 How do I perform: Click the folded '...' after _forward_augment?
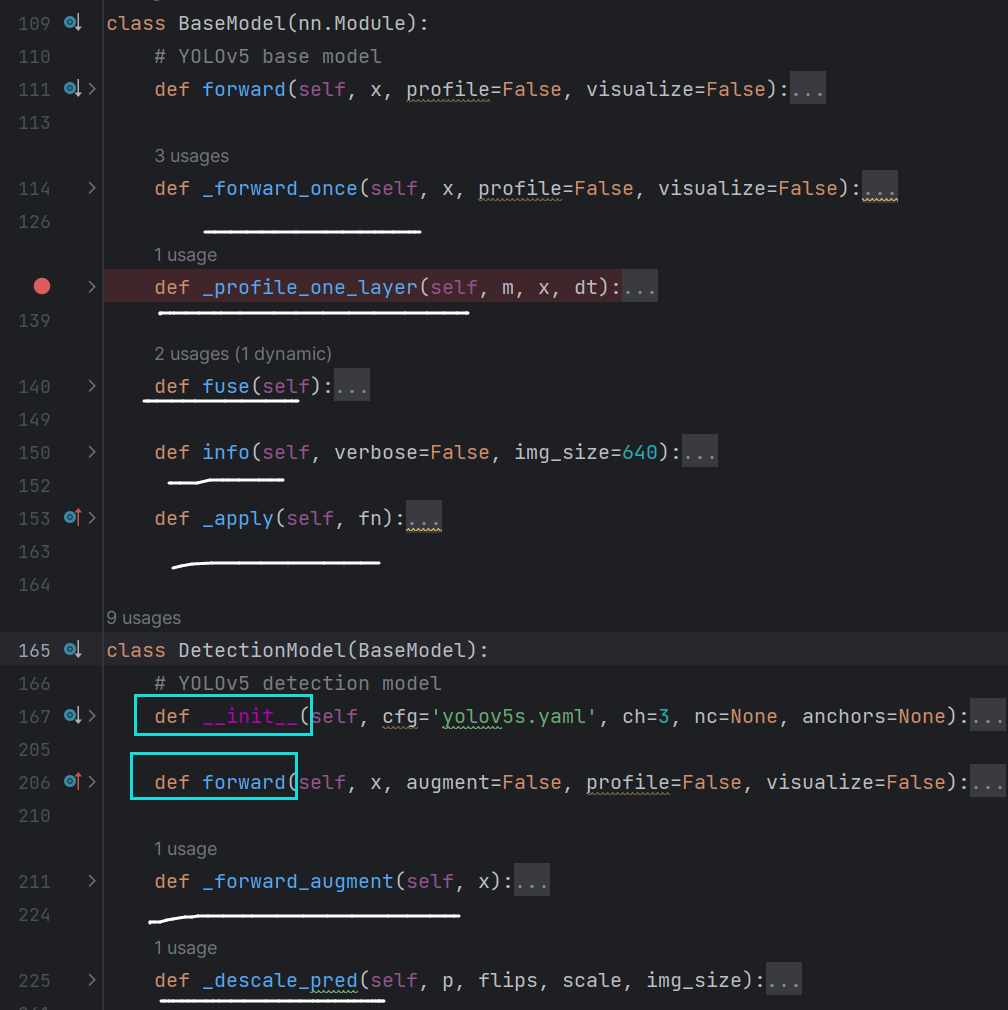point(532,881)
